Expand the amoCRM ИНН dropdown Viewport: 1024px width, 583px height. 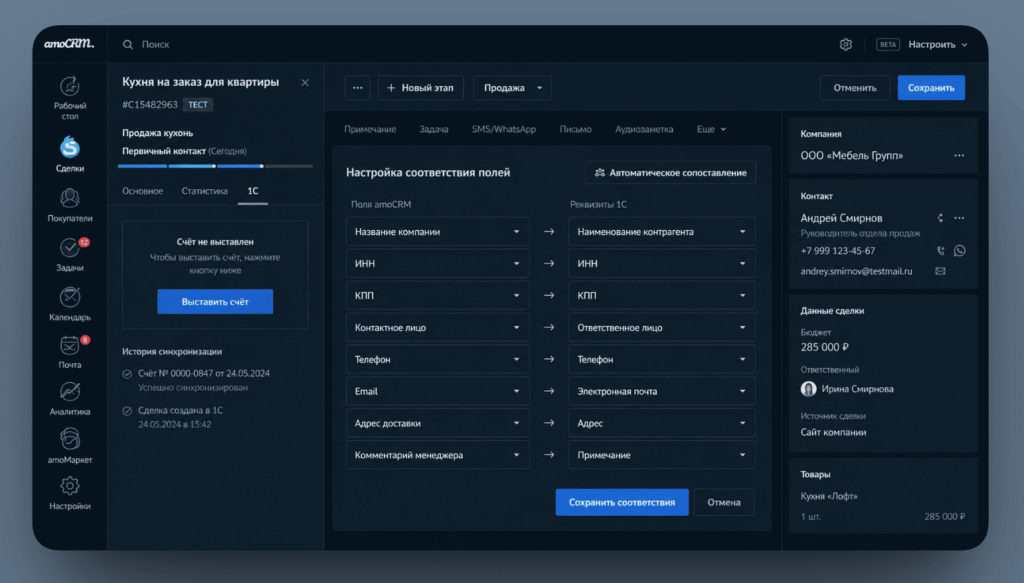click(x=437, y=264)
